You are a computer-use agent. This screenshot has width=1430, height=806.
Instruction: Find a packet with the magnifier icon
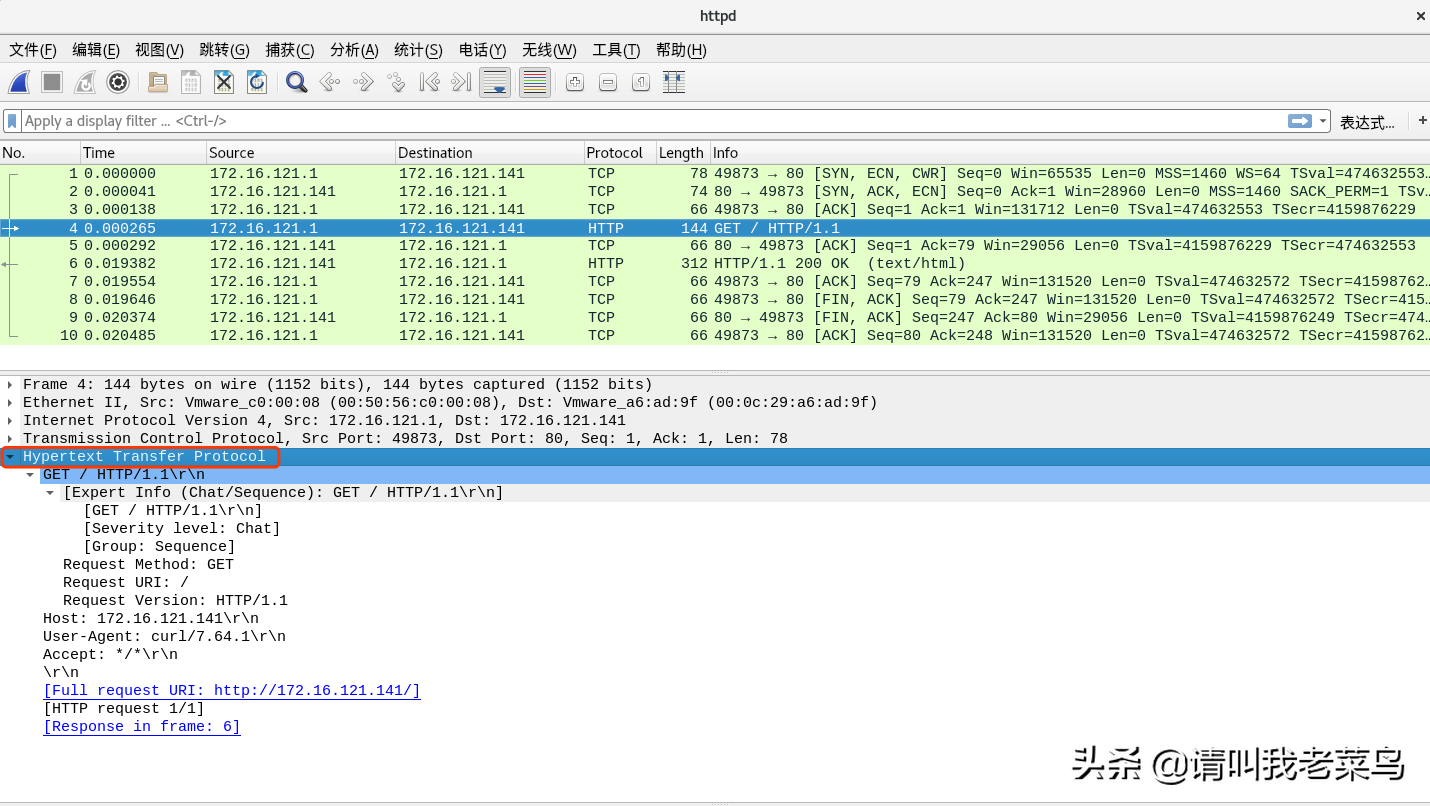pyautogui.click(x=296, y=82)
